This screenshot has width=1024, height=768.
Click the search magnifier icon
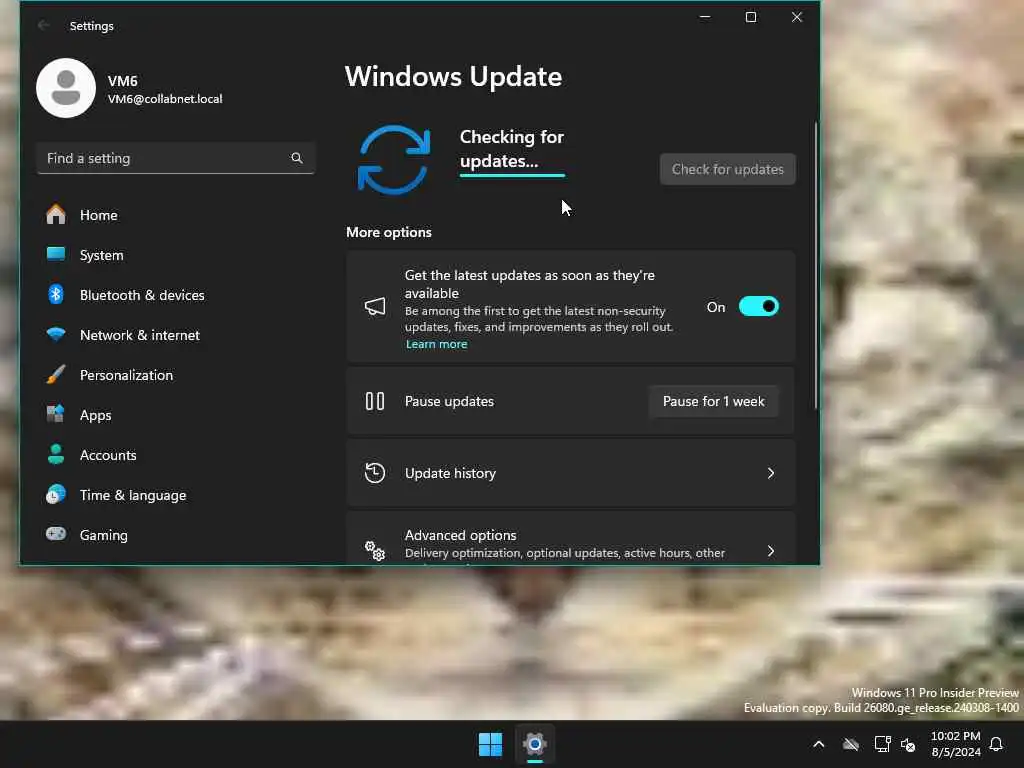[x=296, y=158]
